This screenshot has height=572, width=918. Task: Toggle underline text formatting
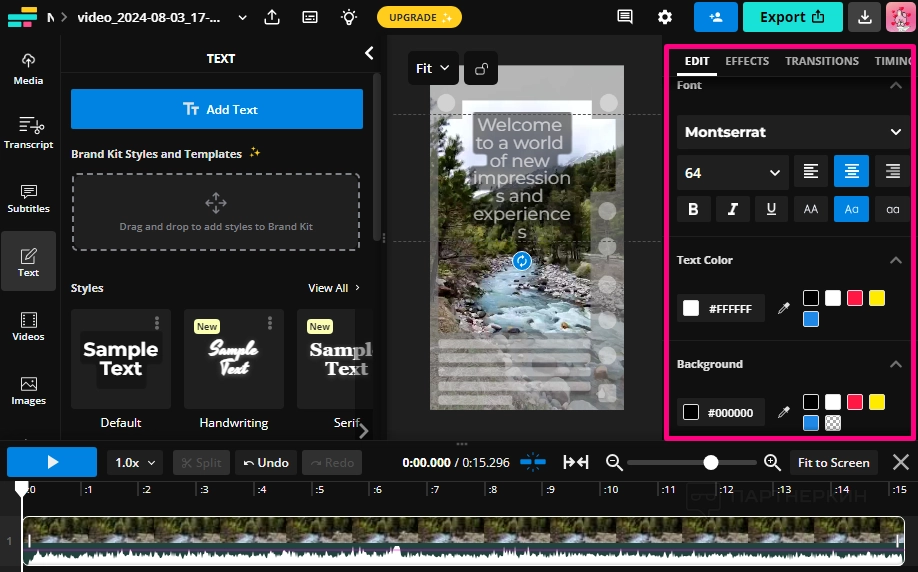coord(771,209)
